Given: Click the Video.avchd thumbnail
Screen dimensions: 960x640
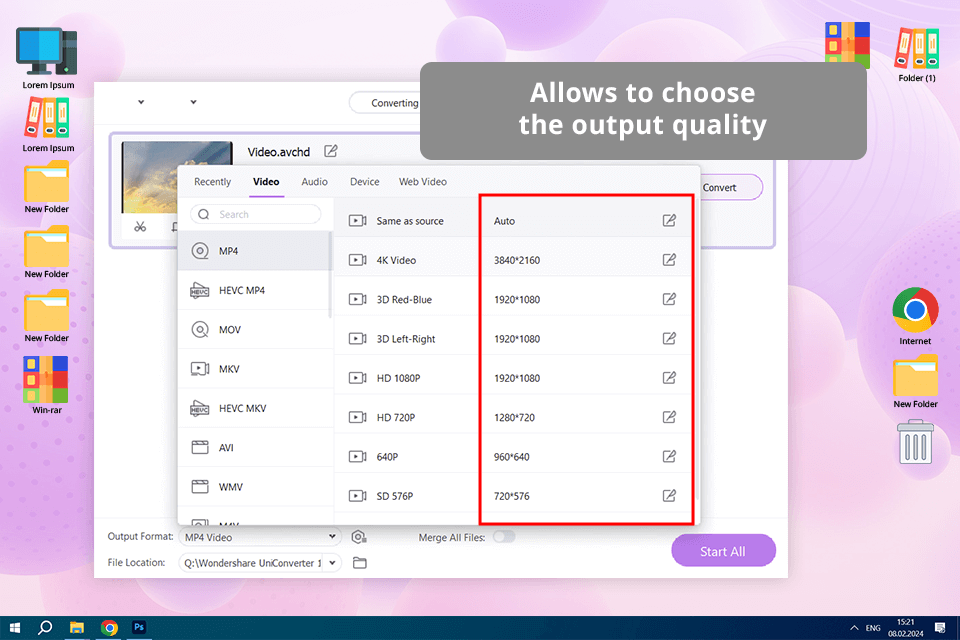Looking at the screenshot, I should tap(177, 177).
